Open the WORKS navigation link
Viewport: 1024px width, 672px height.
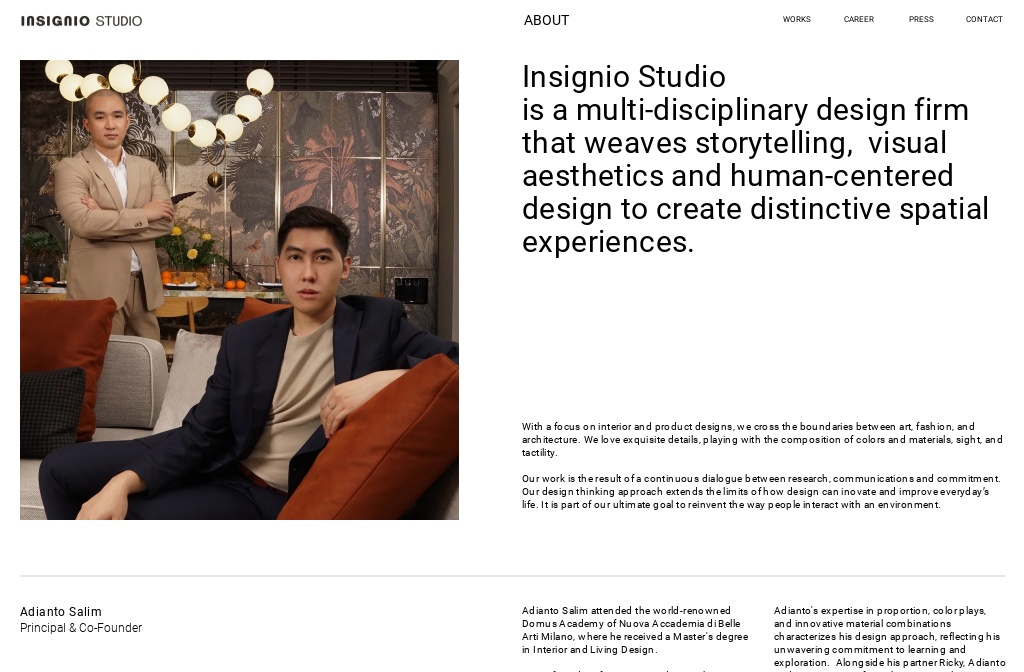click(796, 19)
